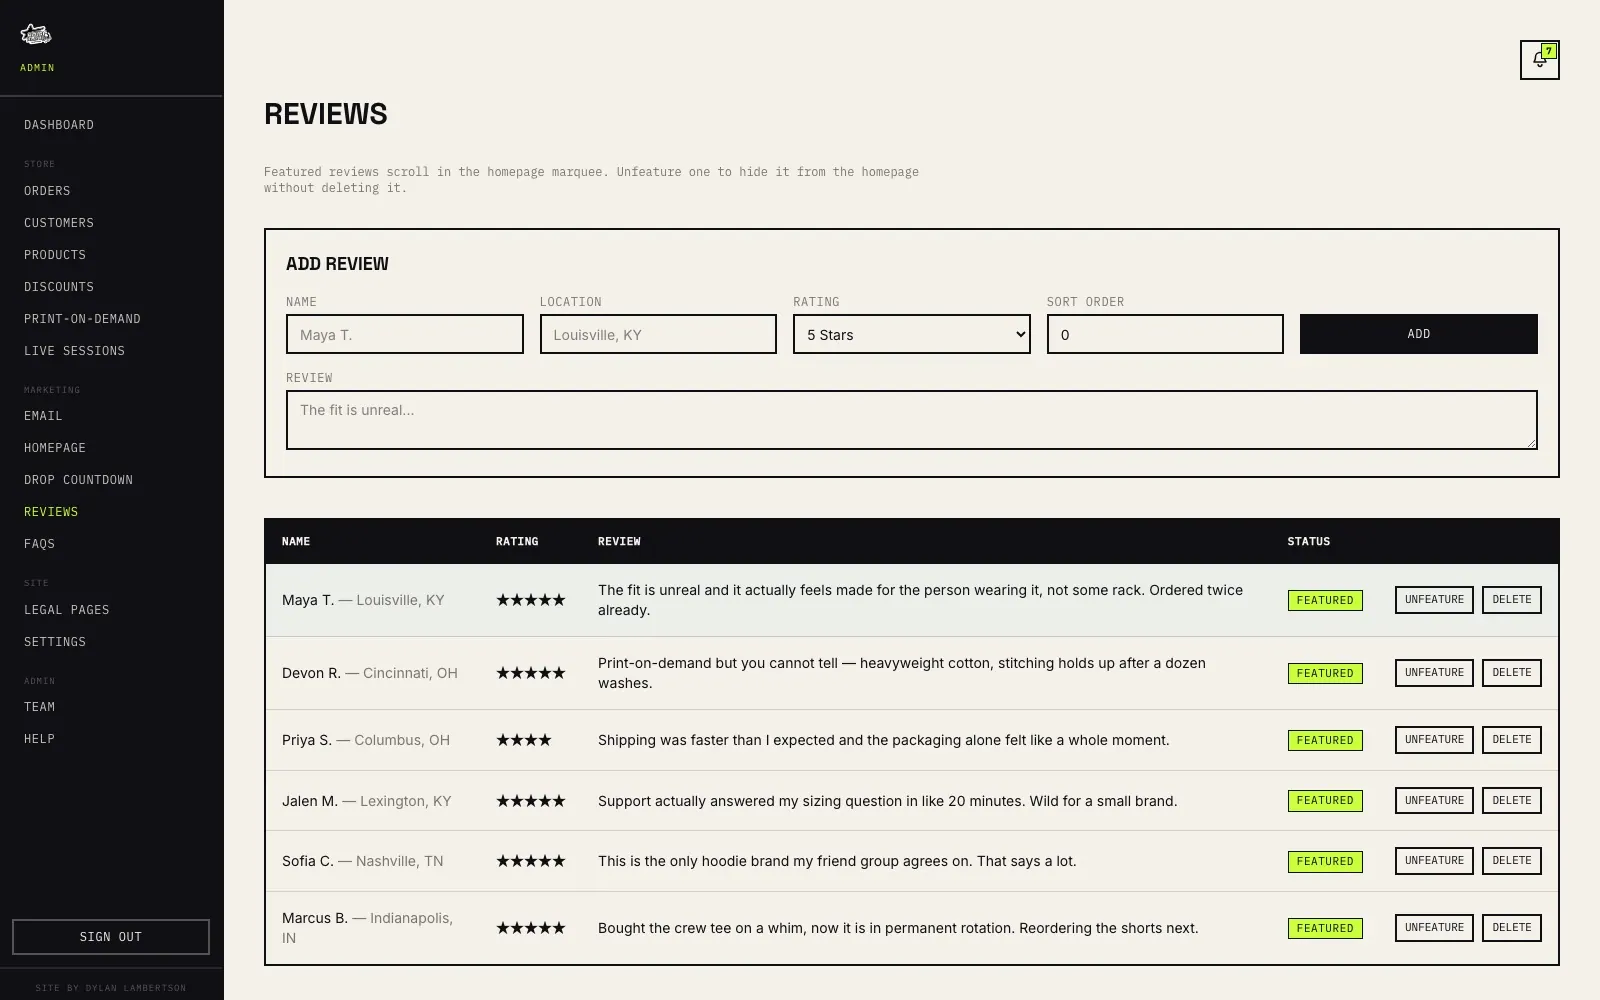Delete Maya T.'s review

[x=1512, y=600]
